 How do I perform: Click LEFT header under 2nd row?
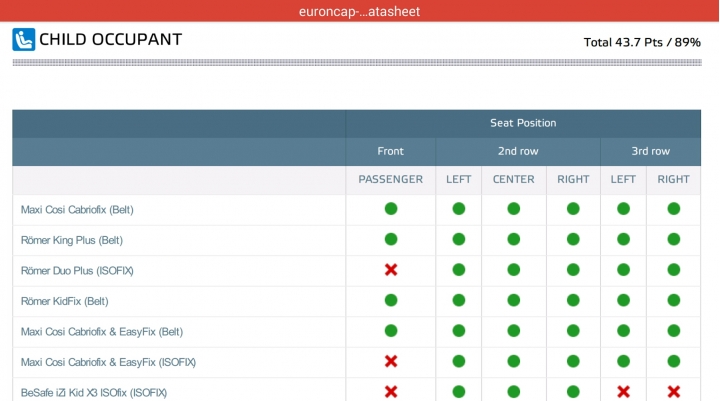click(459, 179)
